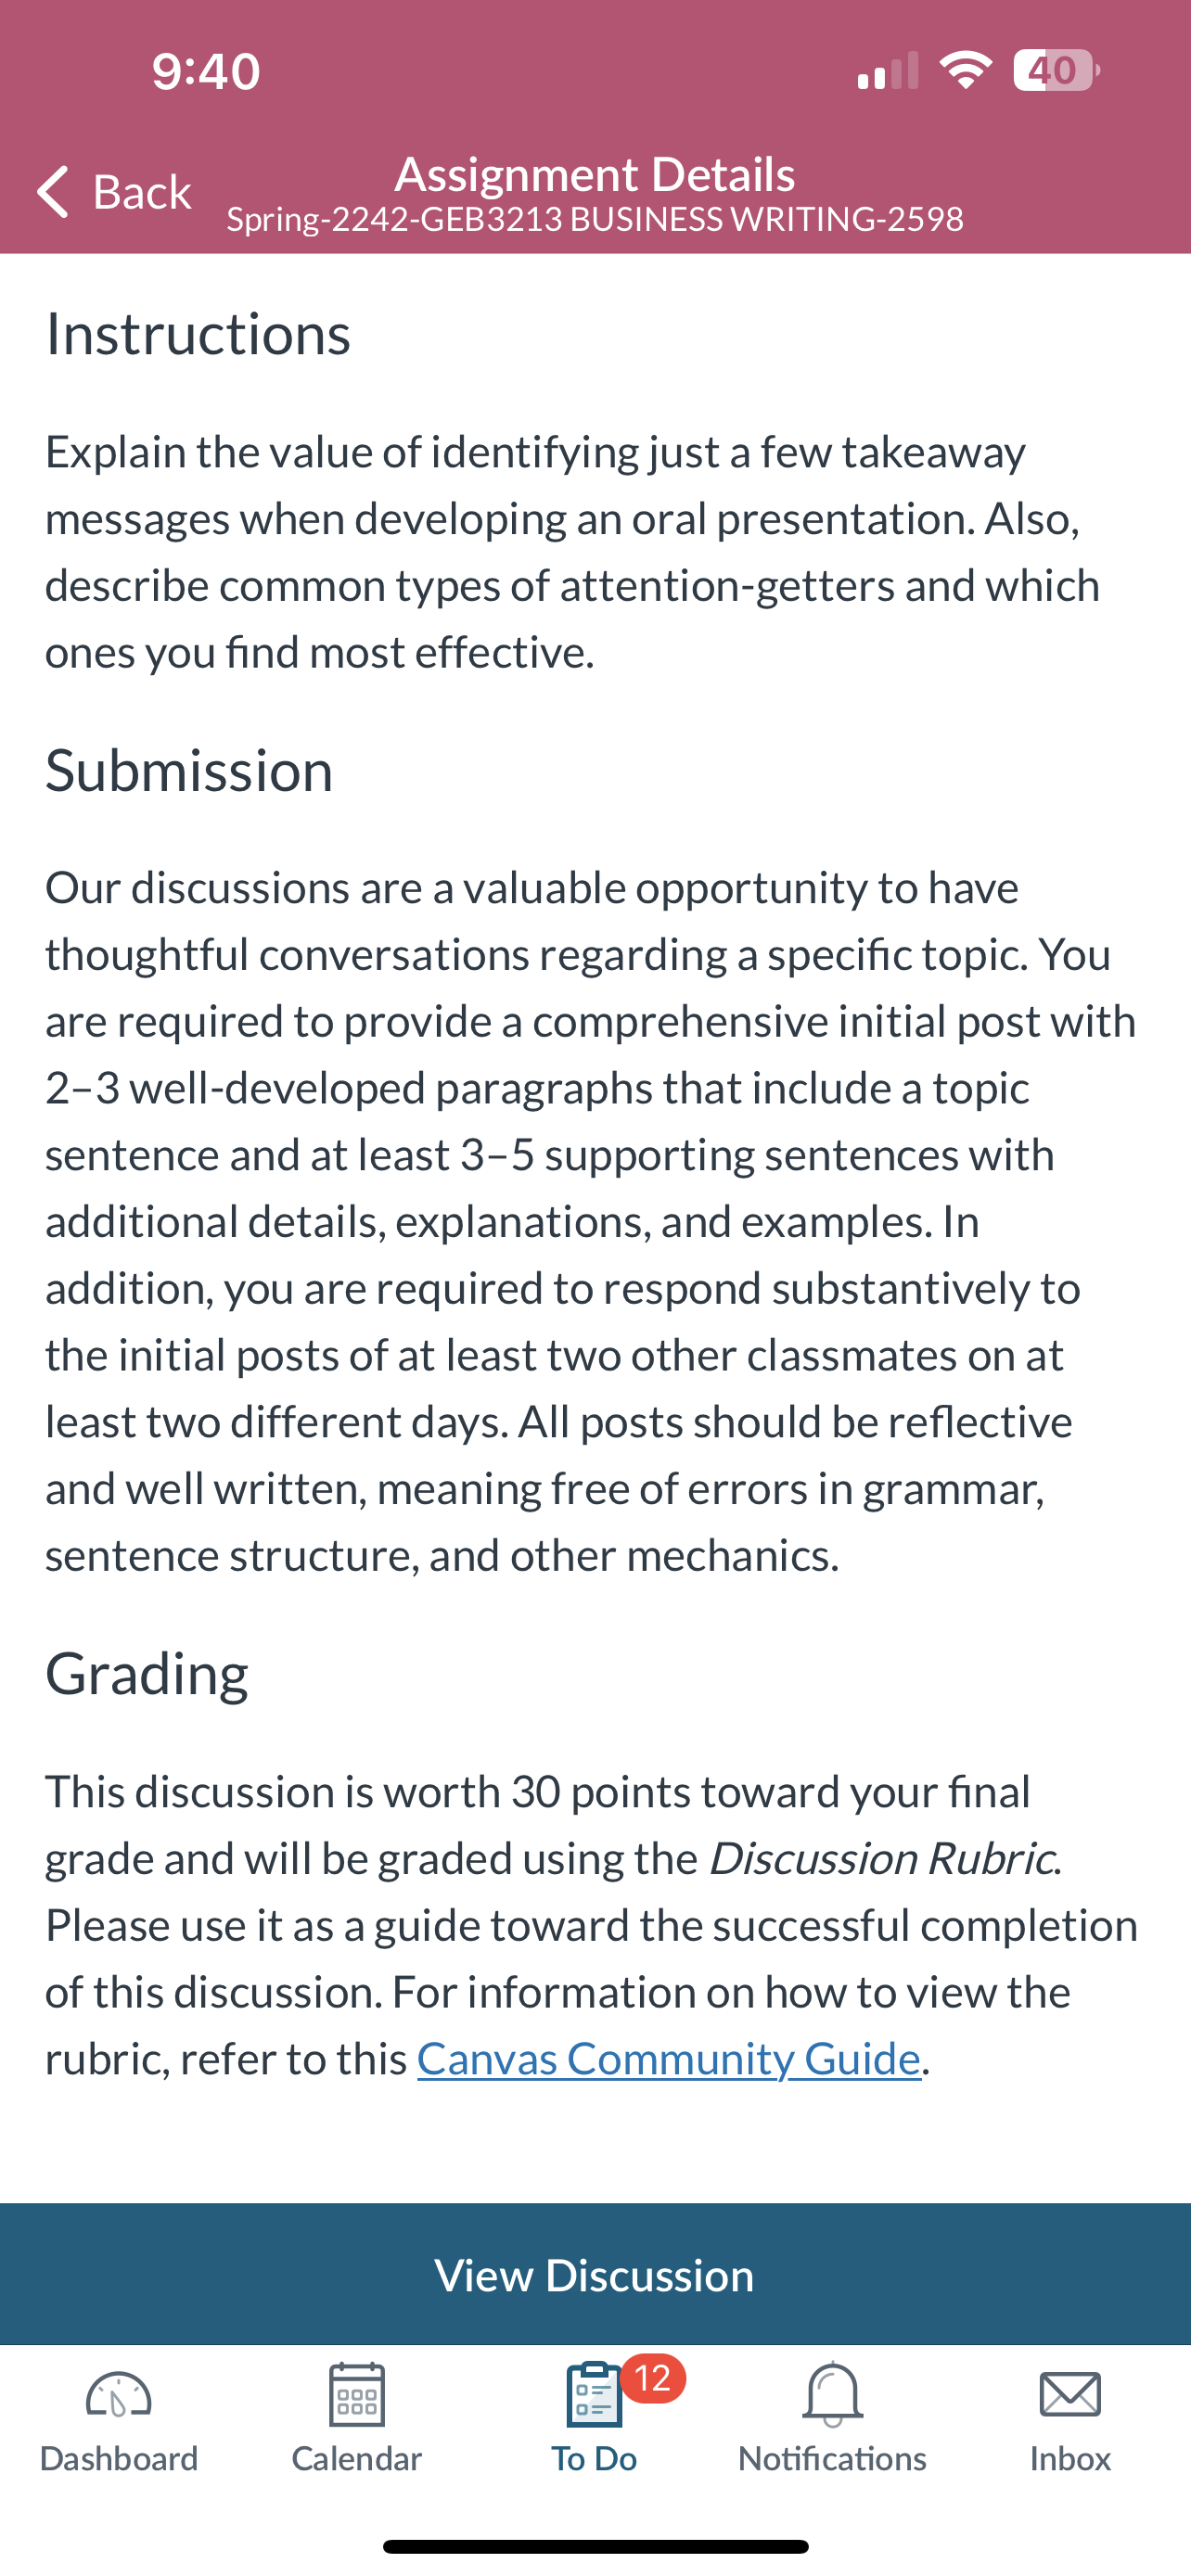
Task: Open the Inbox envelope icon
Action: click(x=1070, y=2394)
